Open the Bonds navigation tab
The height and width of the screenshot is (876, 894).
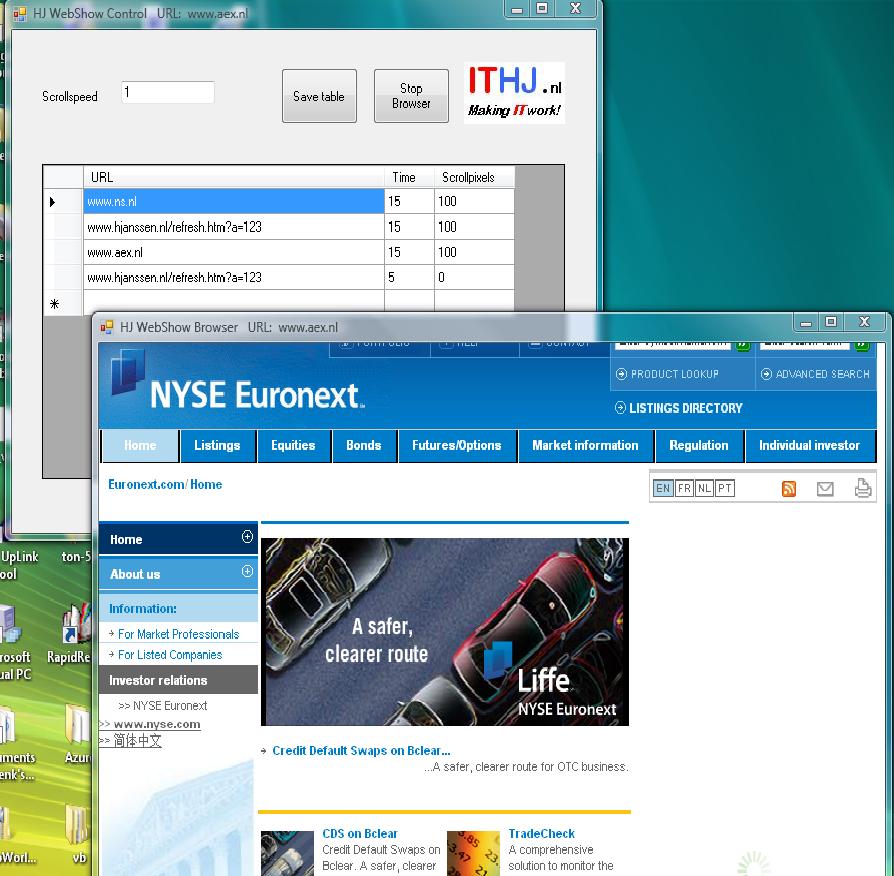[x=364, y=445]
